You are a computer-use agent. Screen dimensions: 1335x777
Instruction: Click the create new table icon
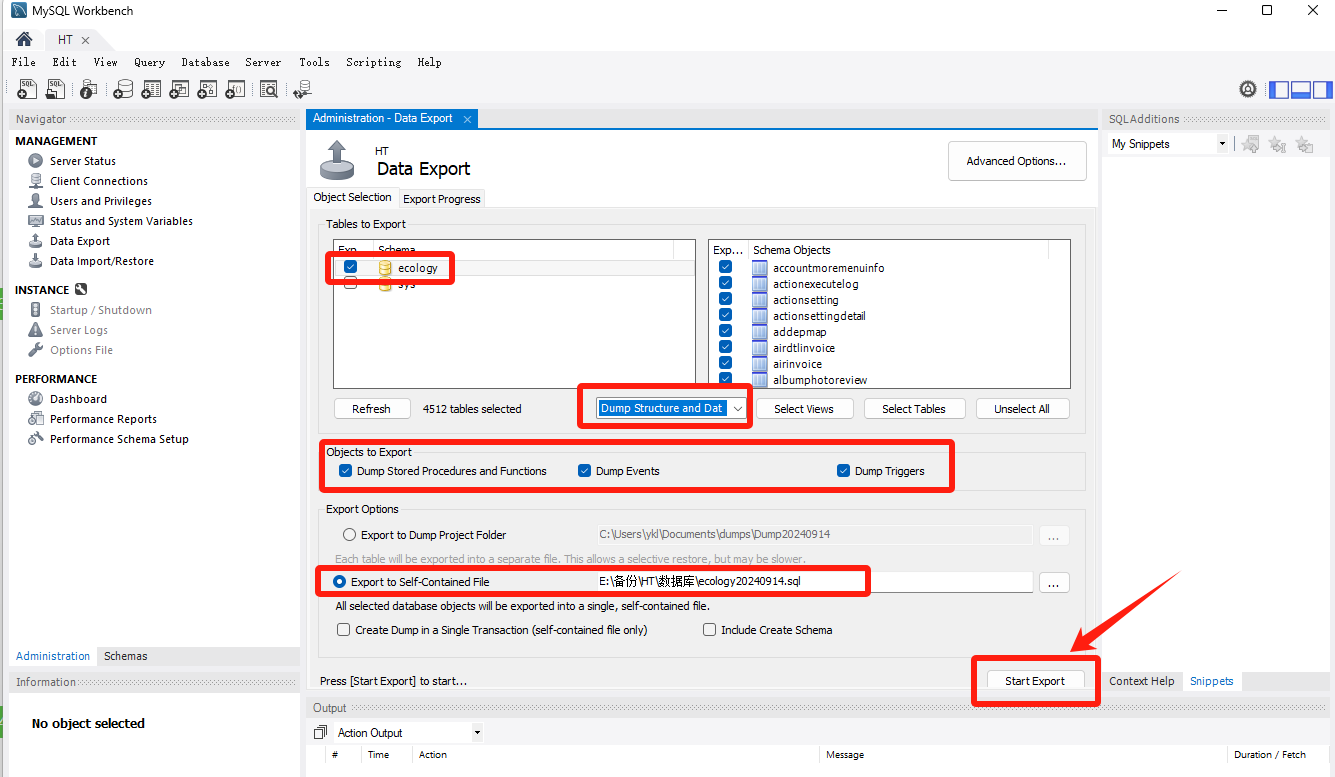pyautogui.click(x=151, y=90)
